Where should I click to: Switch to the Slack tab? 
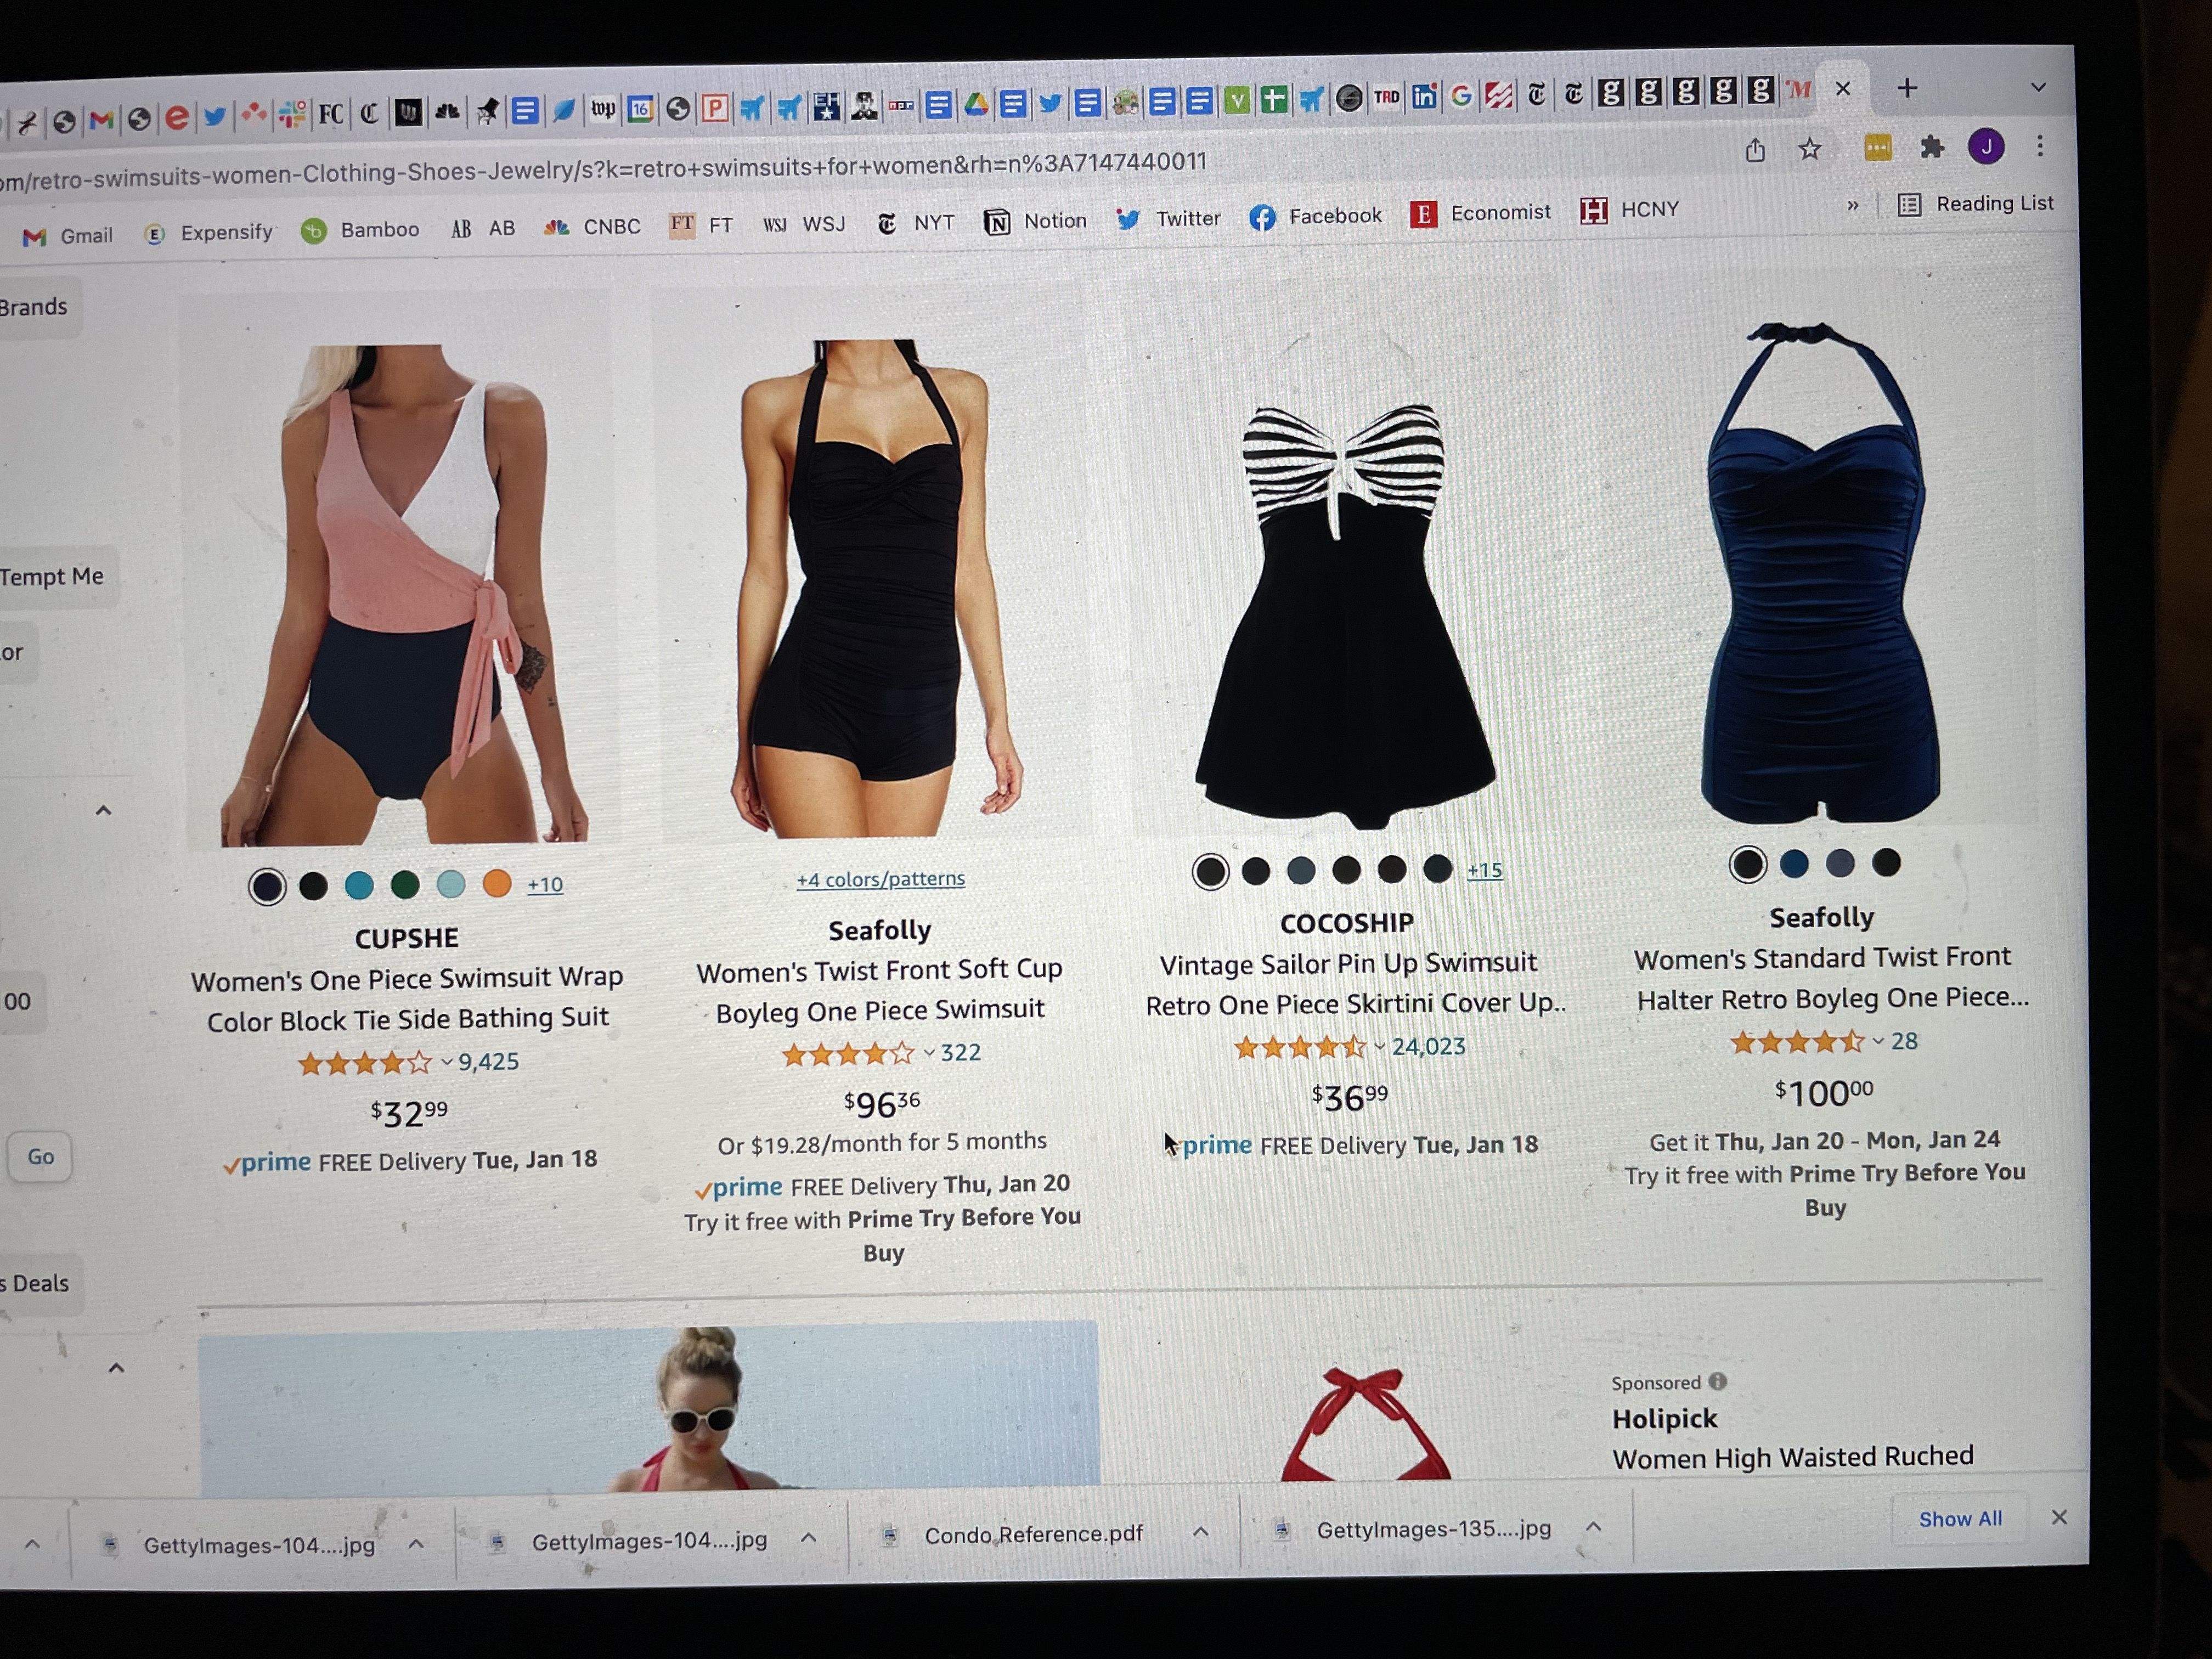click(292, 114)
